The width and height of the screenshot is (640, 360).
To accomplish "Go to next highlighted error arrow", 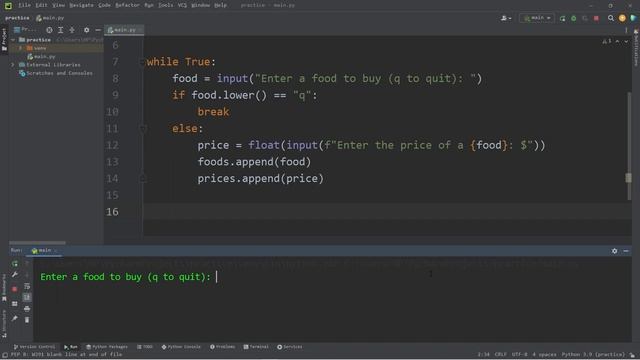I will pos(626,42).
